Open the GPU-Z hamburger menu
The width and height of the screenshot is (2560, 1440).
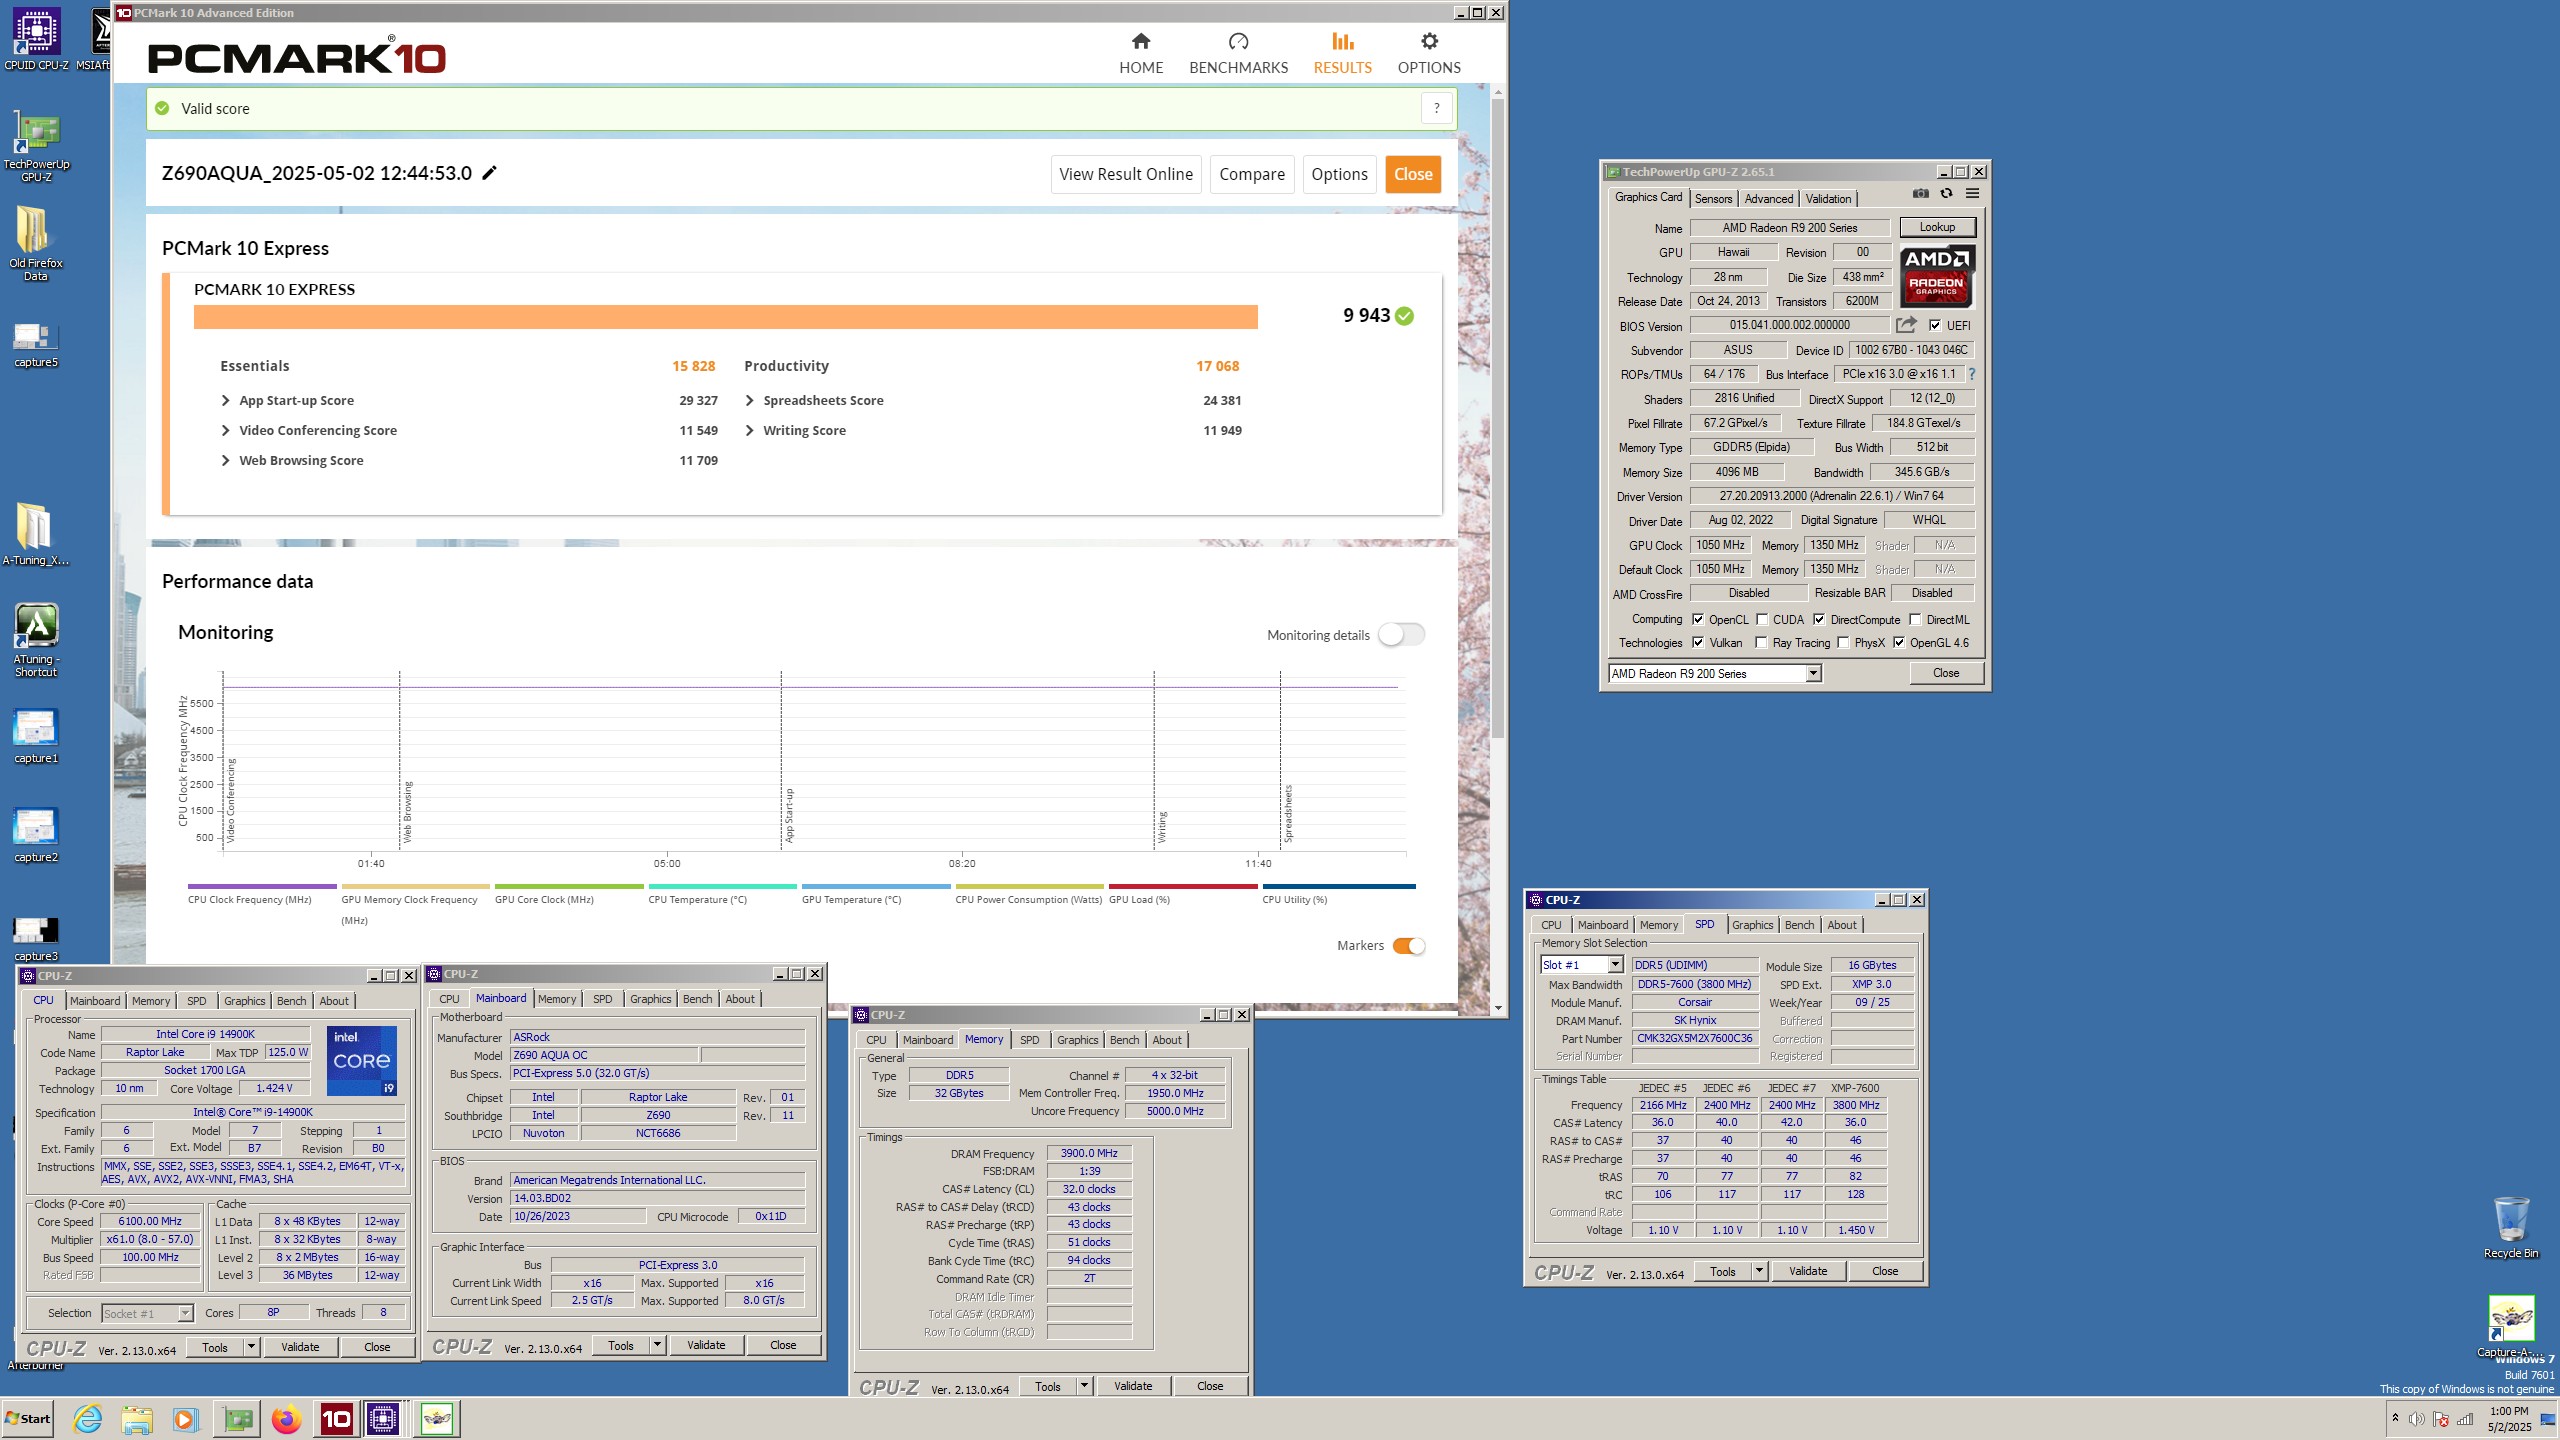click(x=1972, y=194)
